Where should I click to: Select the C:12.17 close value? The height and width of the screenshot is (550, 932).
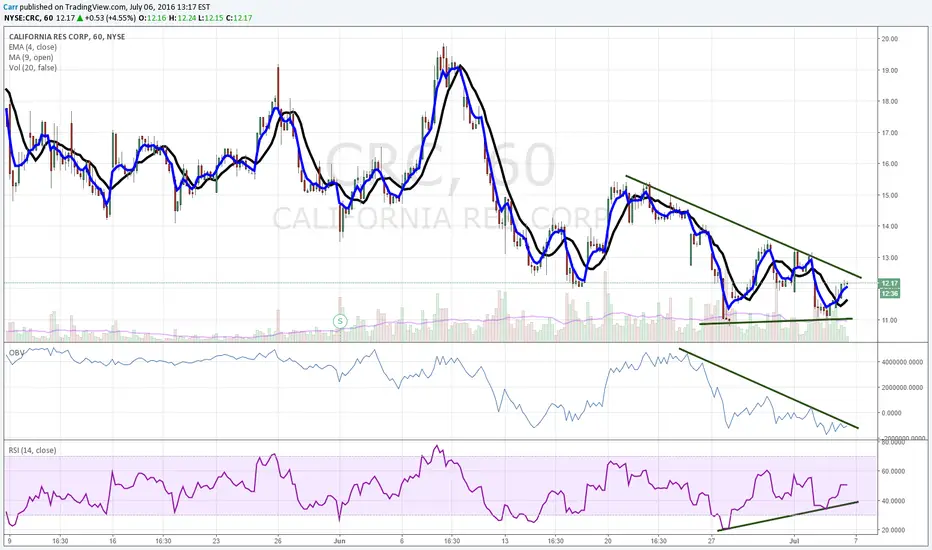click(x=238, y=18)
